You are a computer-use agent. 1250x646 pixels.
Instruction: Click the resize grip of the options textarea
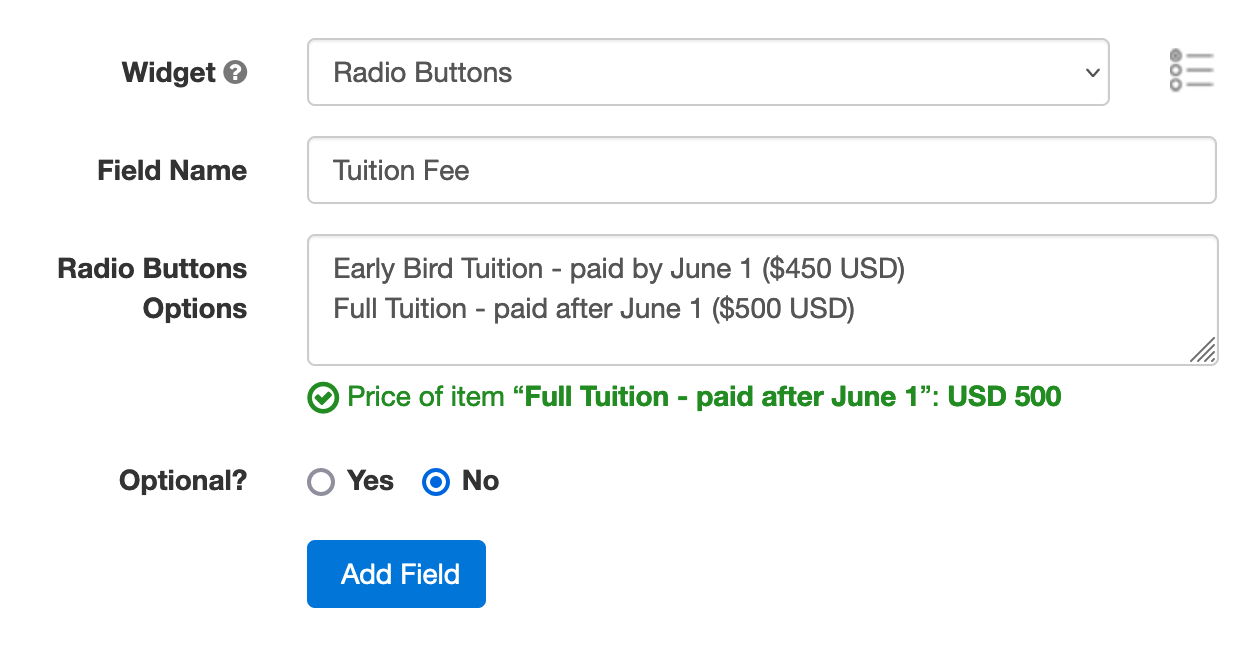coord(1203,349)
